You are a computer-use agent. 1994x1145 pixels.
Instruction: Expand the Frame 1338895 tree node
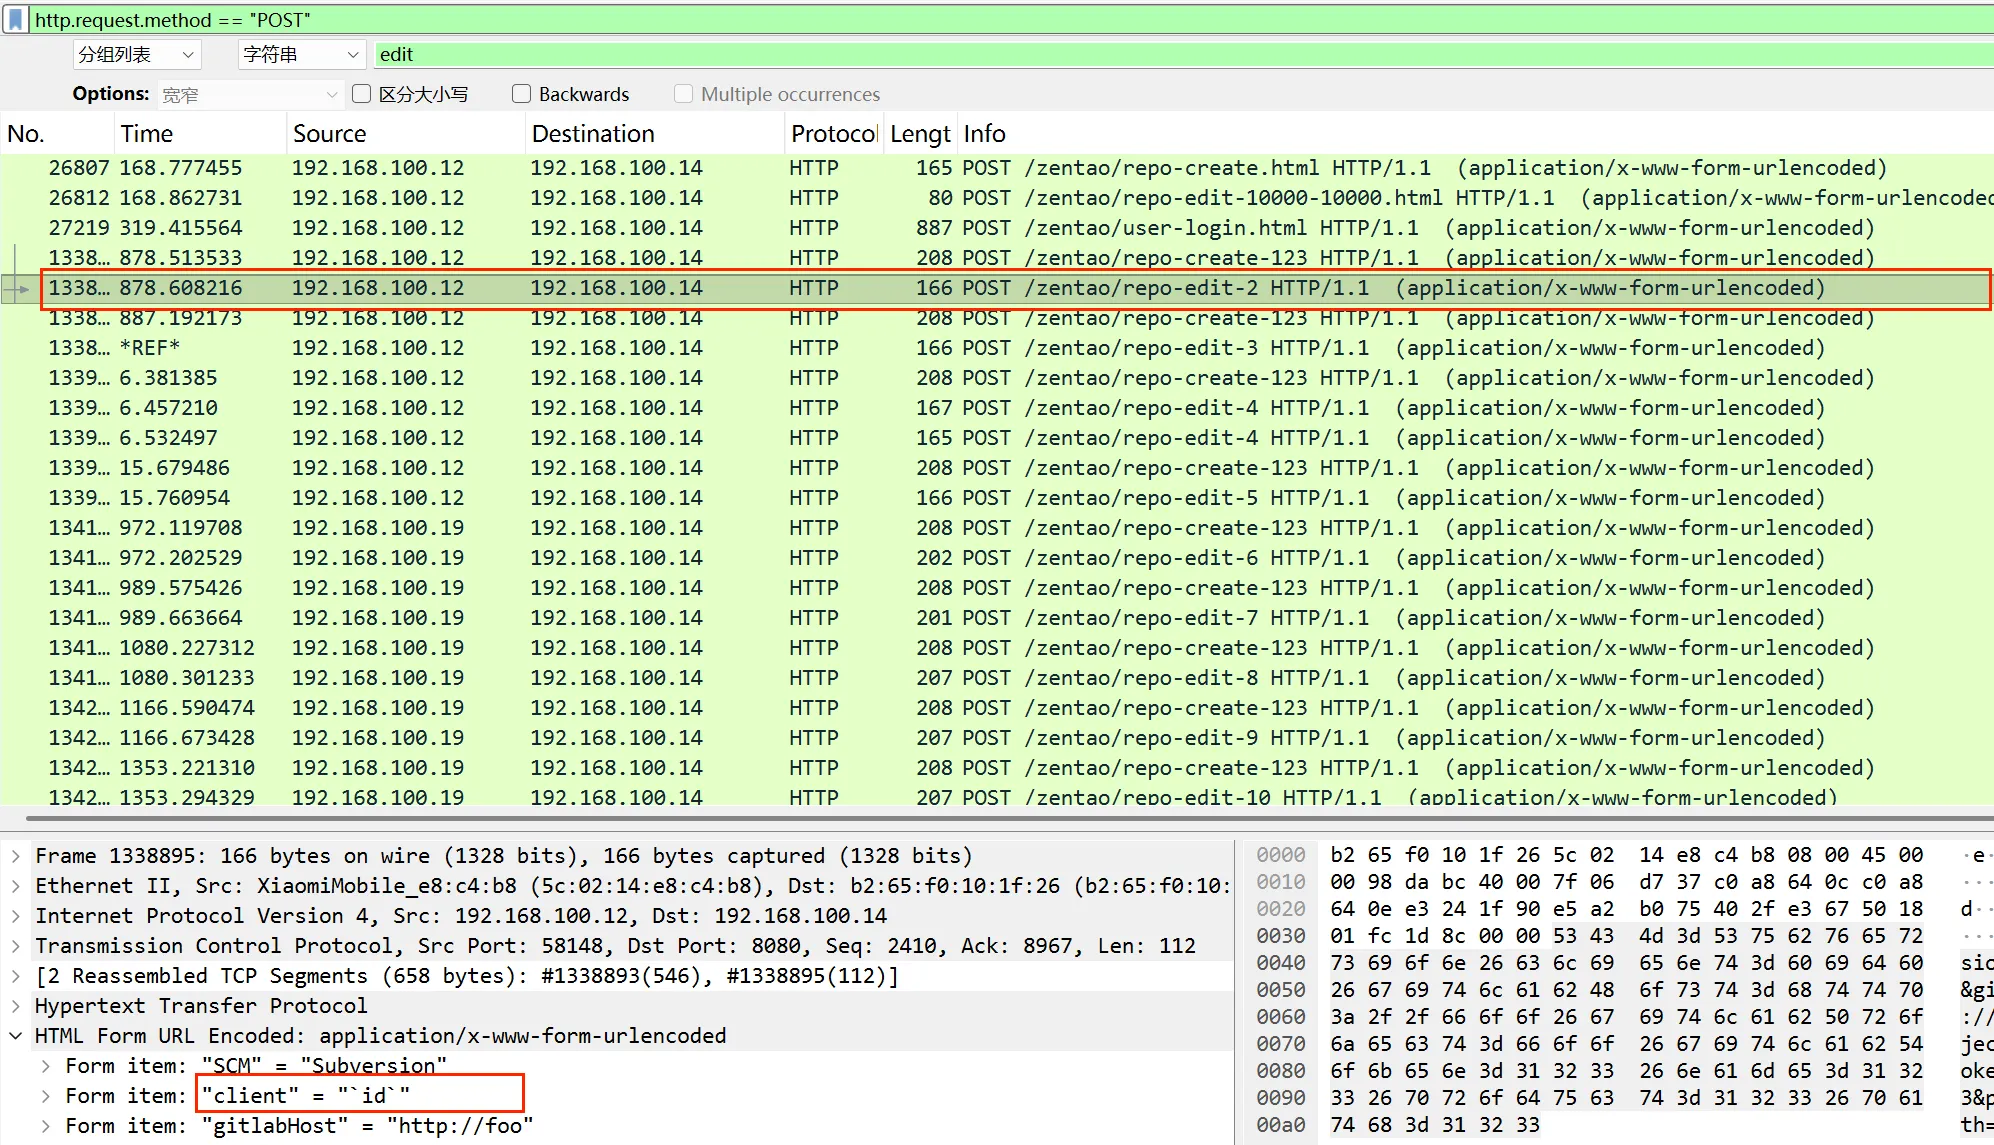pyautogui.click(x=16, y=856)
